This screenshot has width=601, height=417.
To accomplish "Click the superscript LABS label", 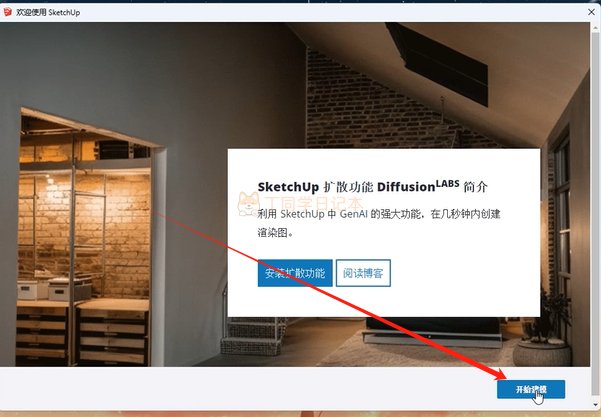I will click(x=447, y=183).
